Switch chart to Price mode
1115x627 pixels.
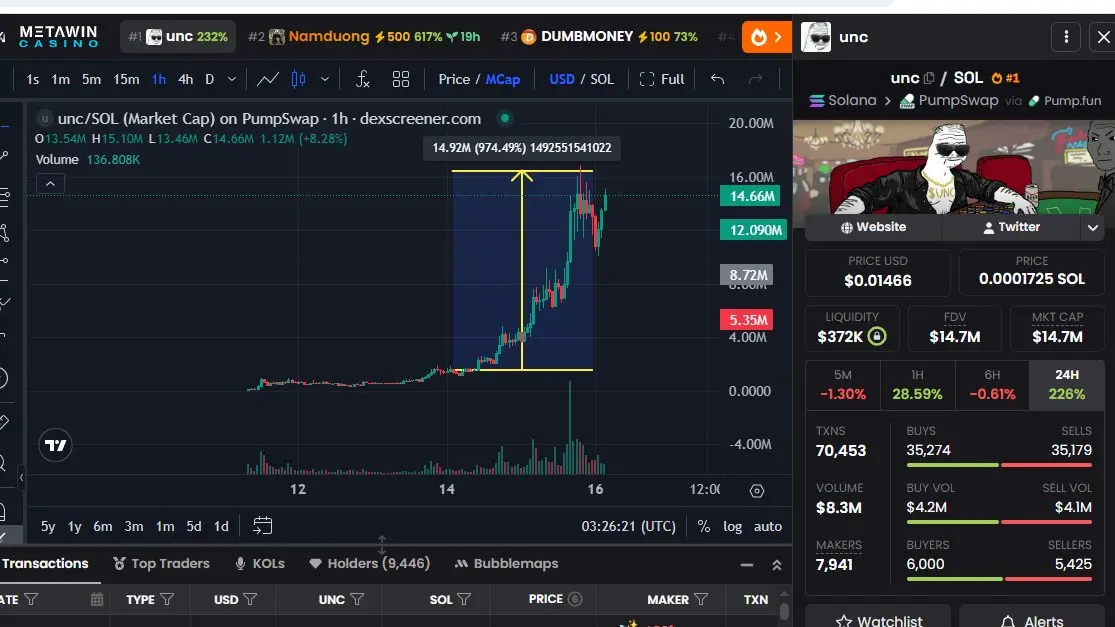click(x=454, y=79)
